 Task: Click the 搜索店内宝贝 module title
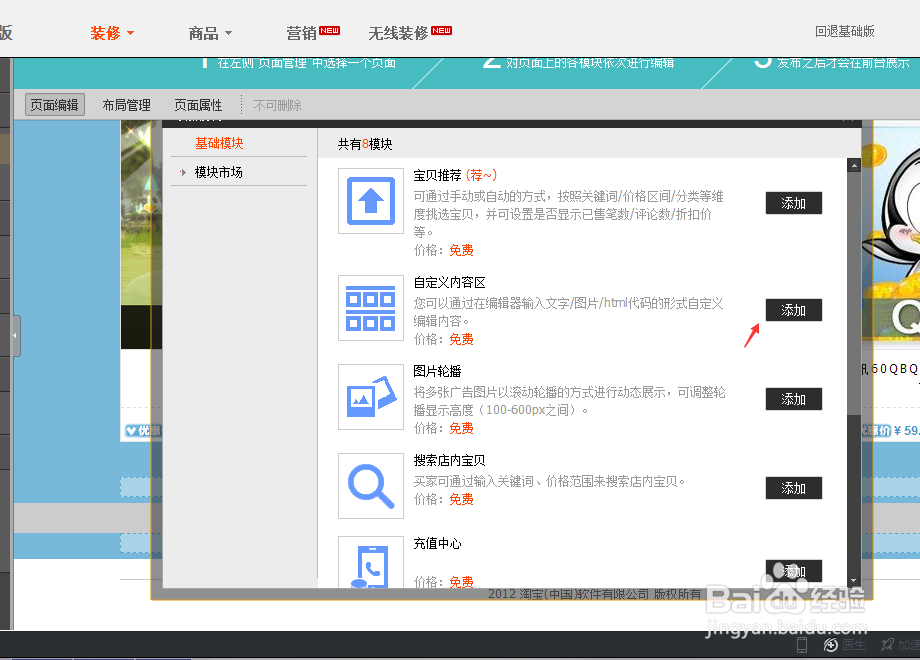click(x=449, y=461)
